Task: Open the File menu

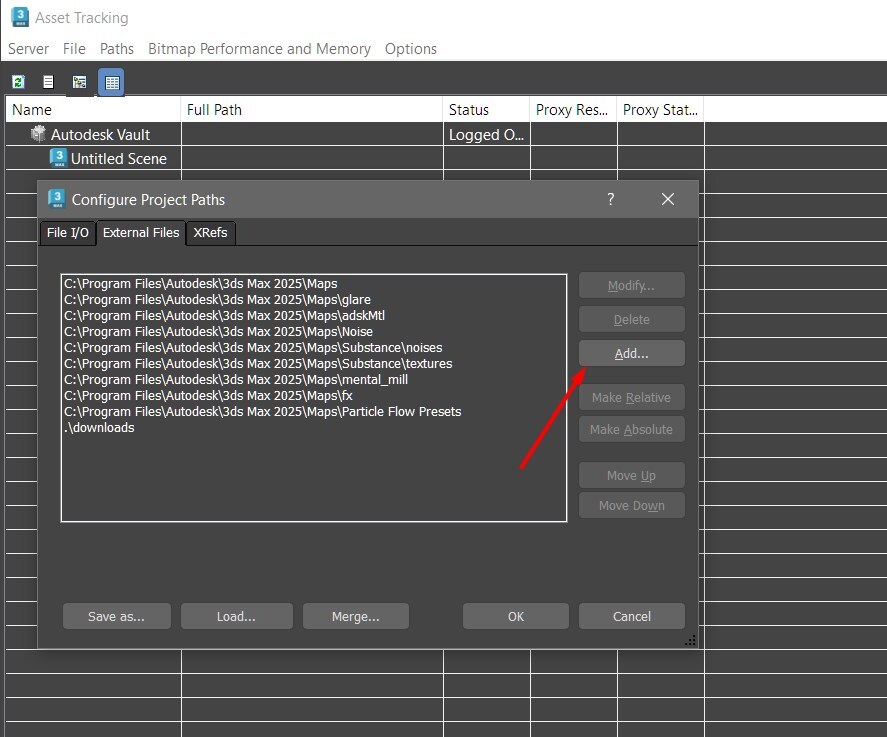Action: coord(74,49)
